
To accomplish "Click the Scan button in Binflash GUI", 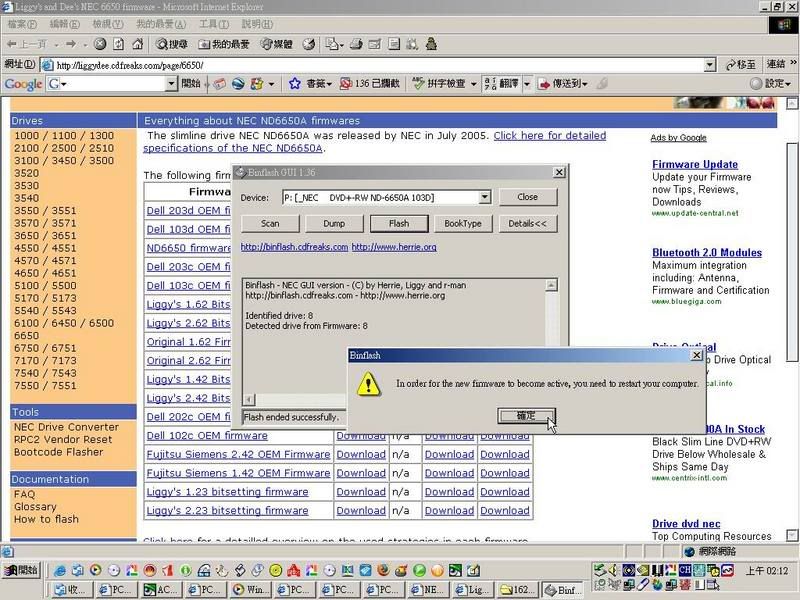I will click(x=270, y=223).
